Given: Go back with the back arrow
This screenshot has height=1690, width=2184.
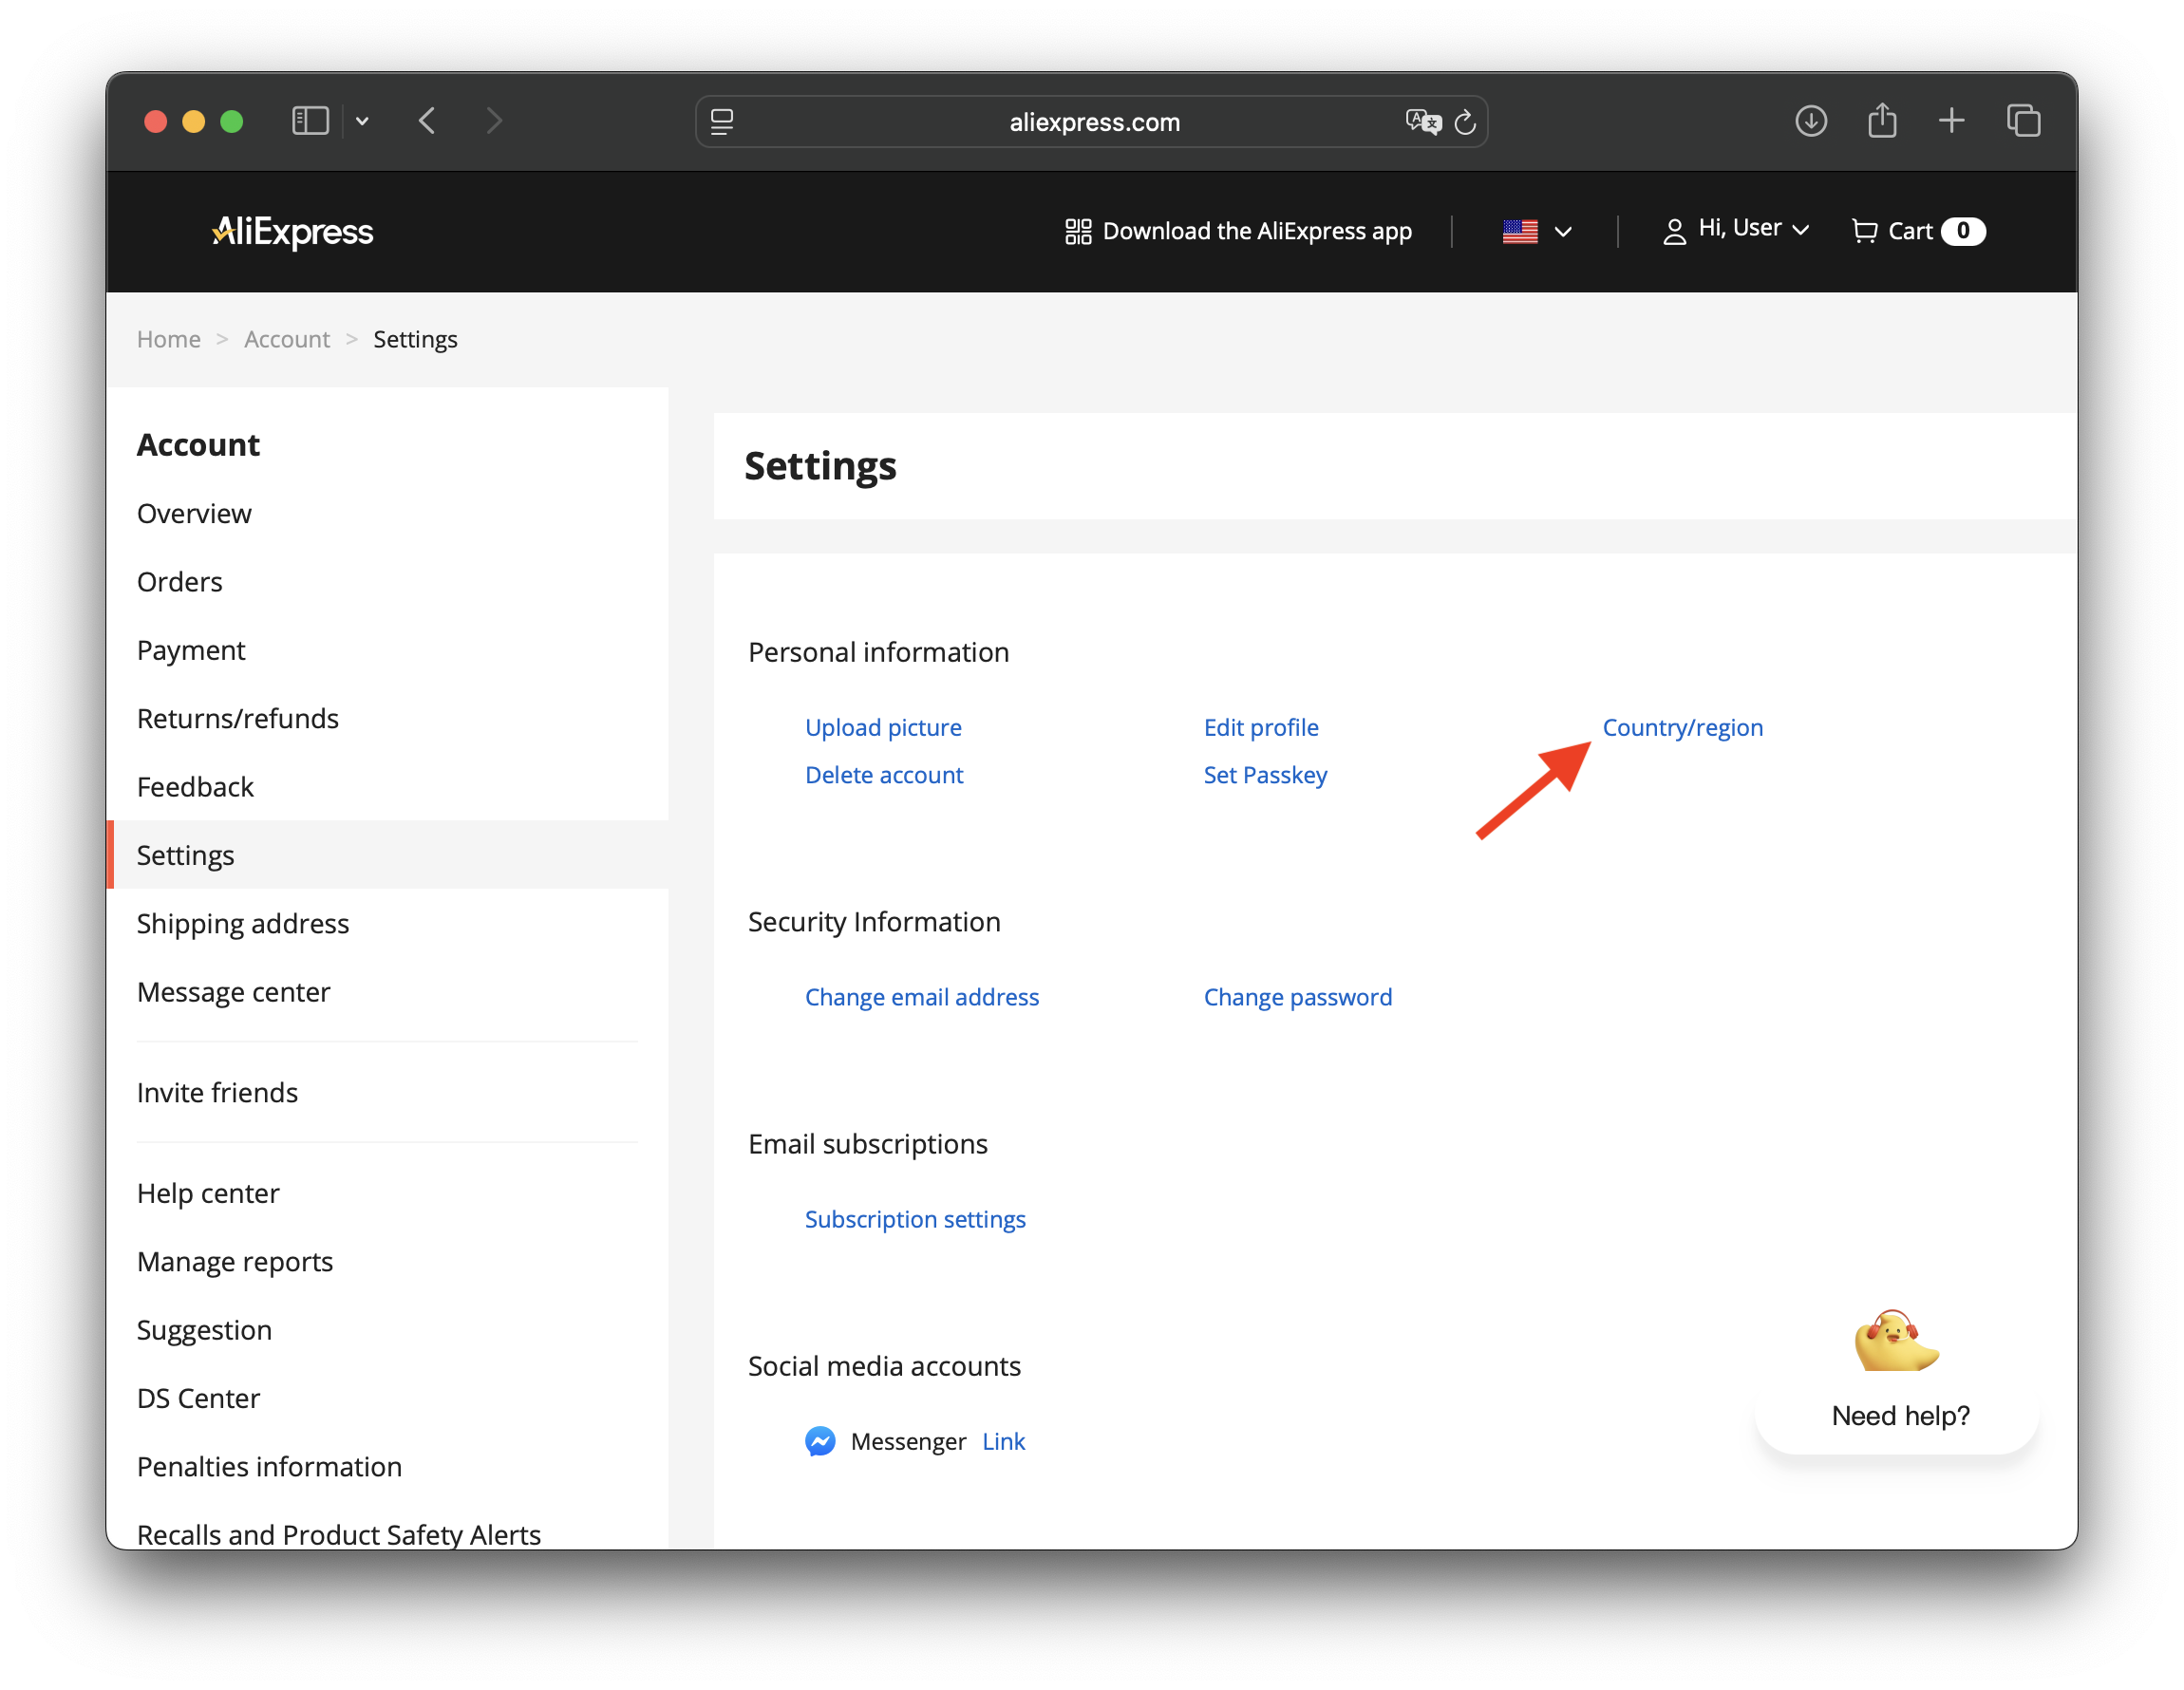Looking at the screenshot, I should (x=428, y=121).
